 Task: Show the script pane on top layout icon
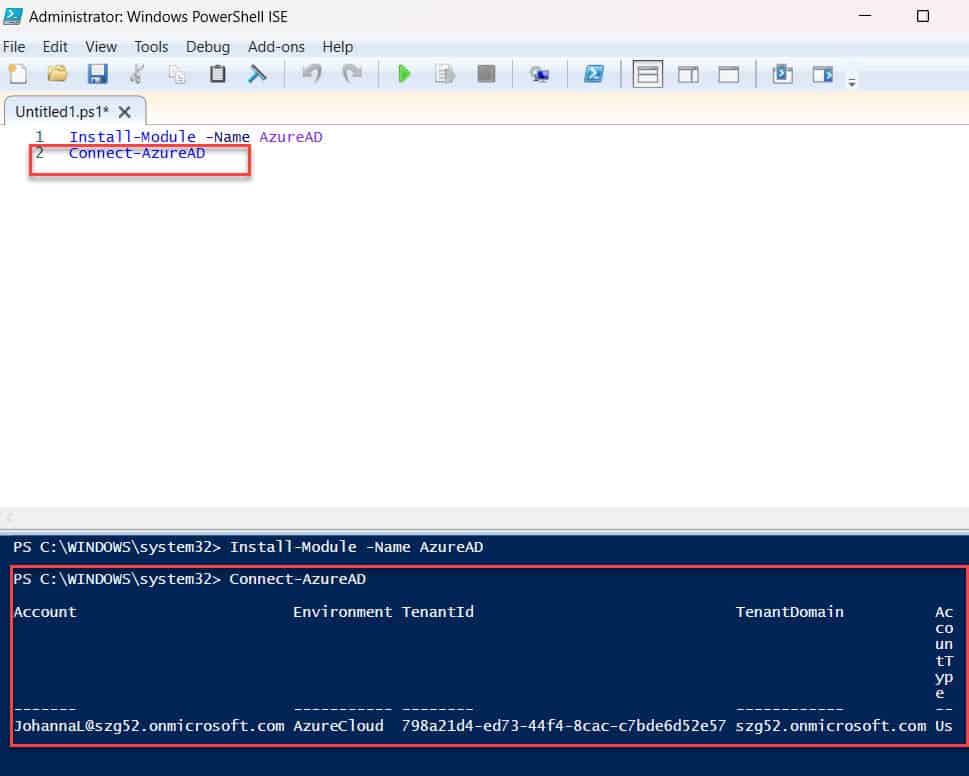tap(648, 74)
